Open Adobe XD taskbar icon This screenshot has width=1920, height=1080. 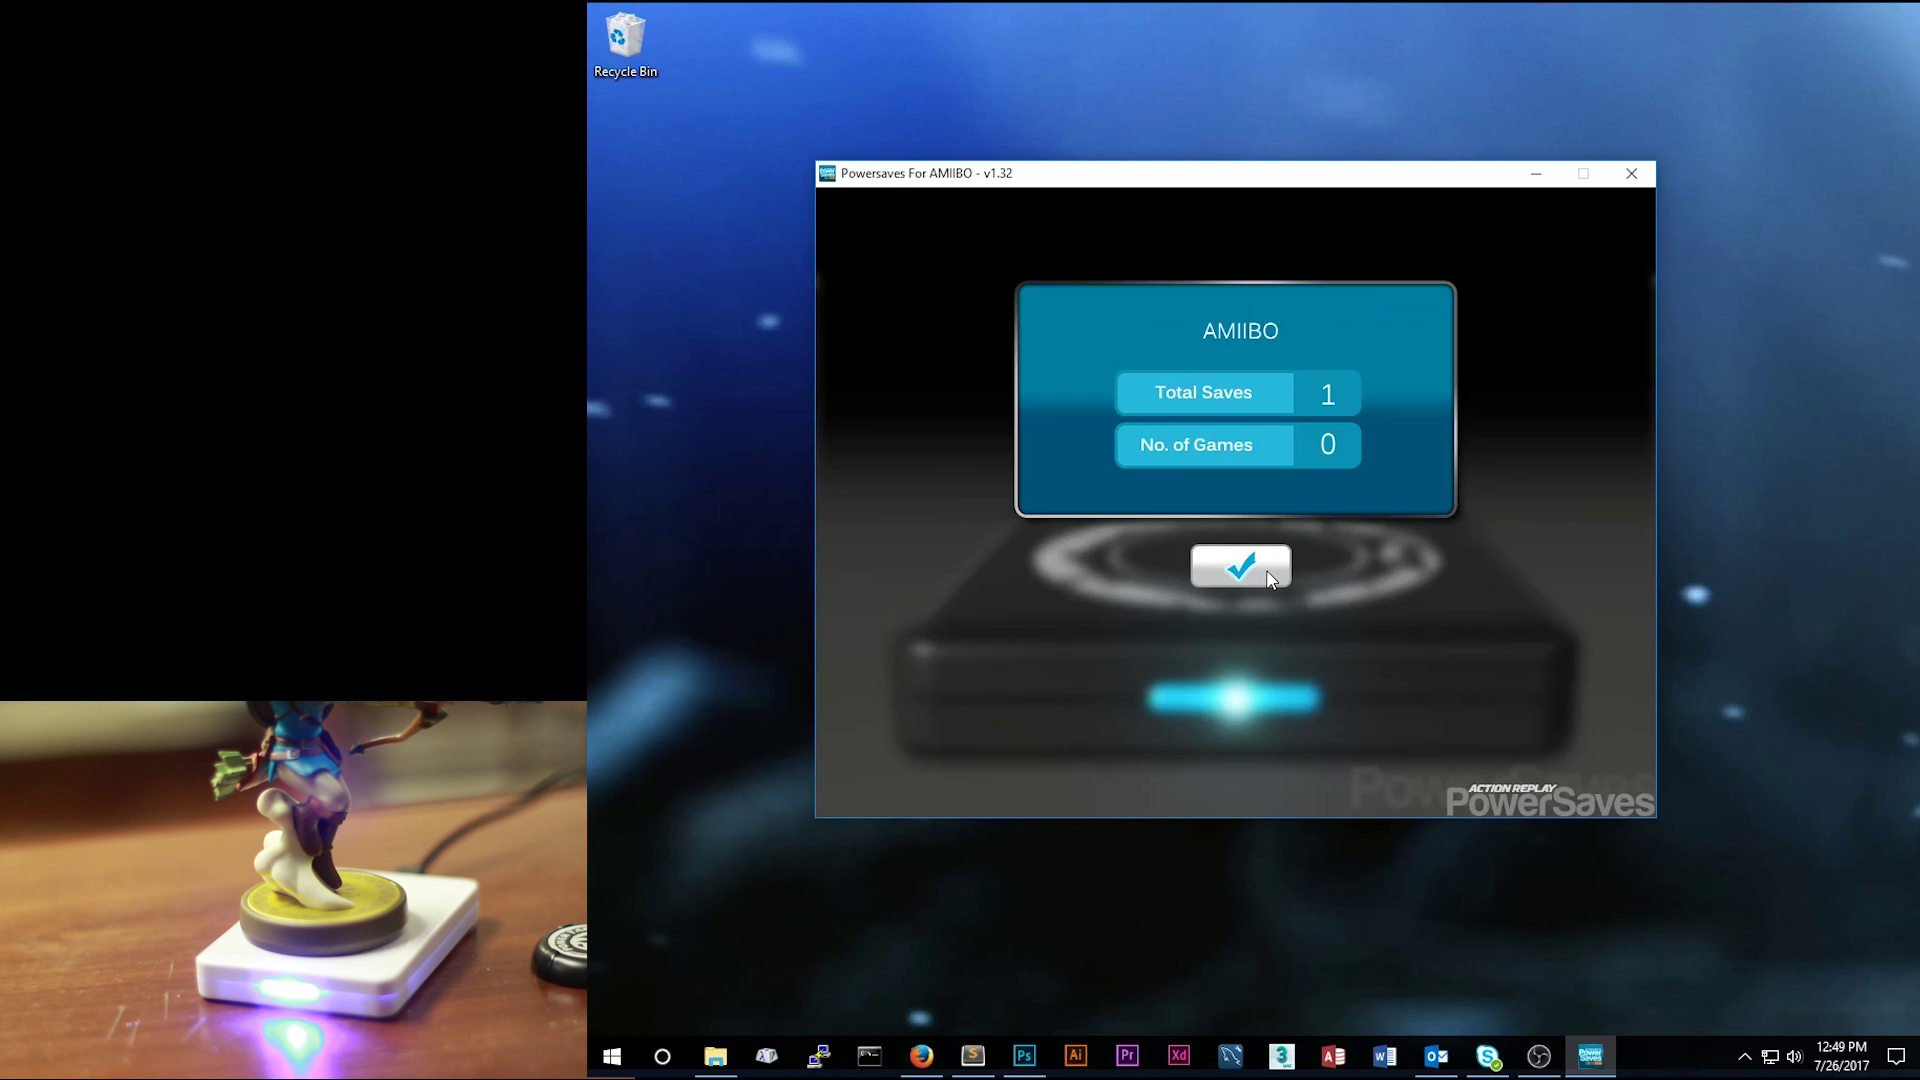(1179, 1056)
